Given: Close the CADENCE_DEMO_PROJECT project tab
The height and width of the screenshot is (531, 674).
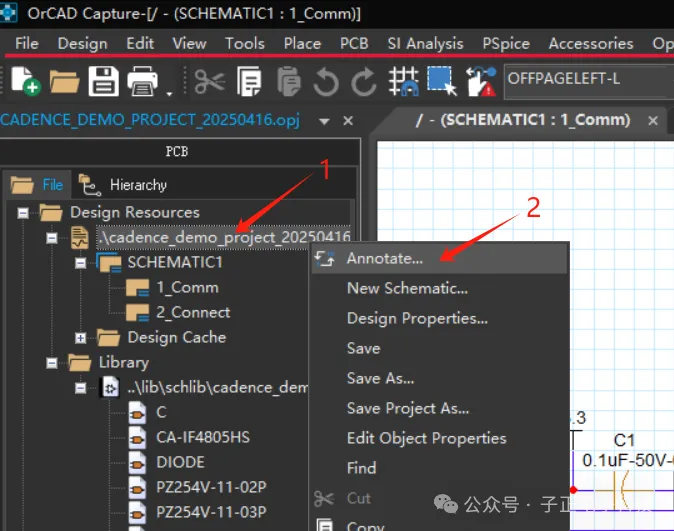Looking at the screenshot, I should (348, 121).
